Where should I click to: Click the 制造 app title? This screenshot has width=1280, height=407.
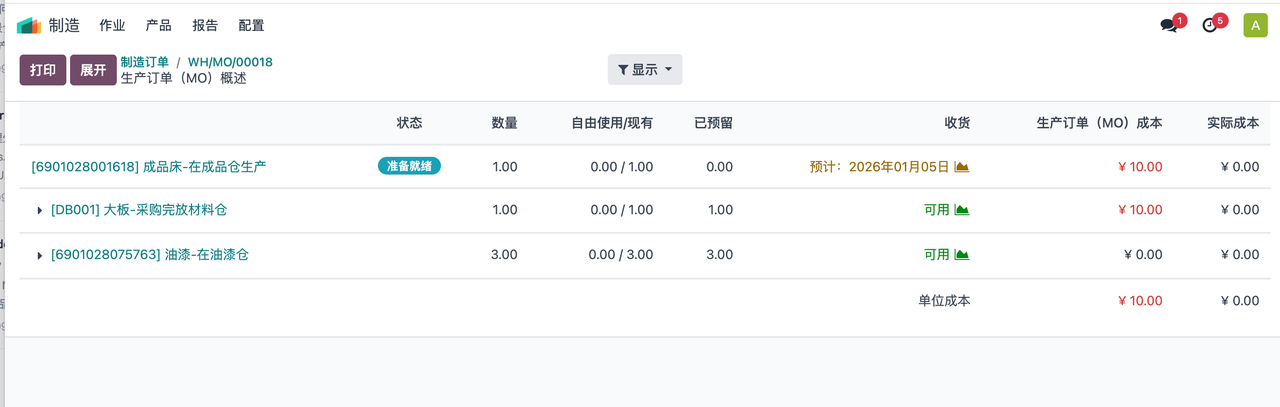(64, 25)
